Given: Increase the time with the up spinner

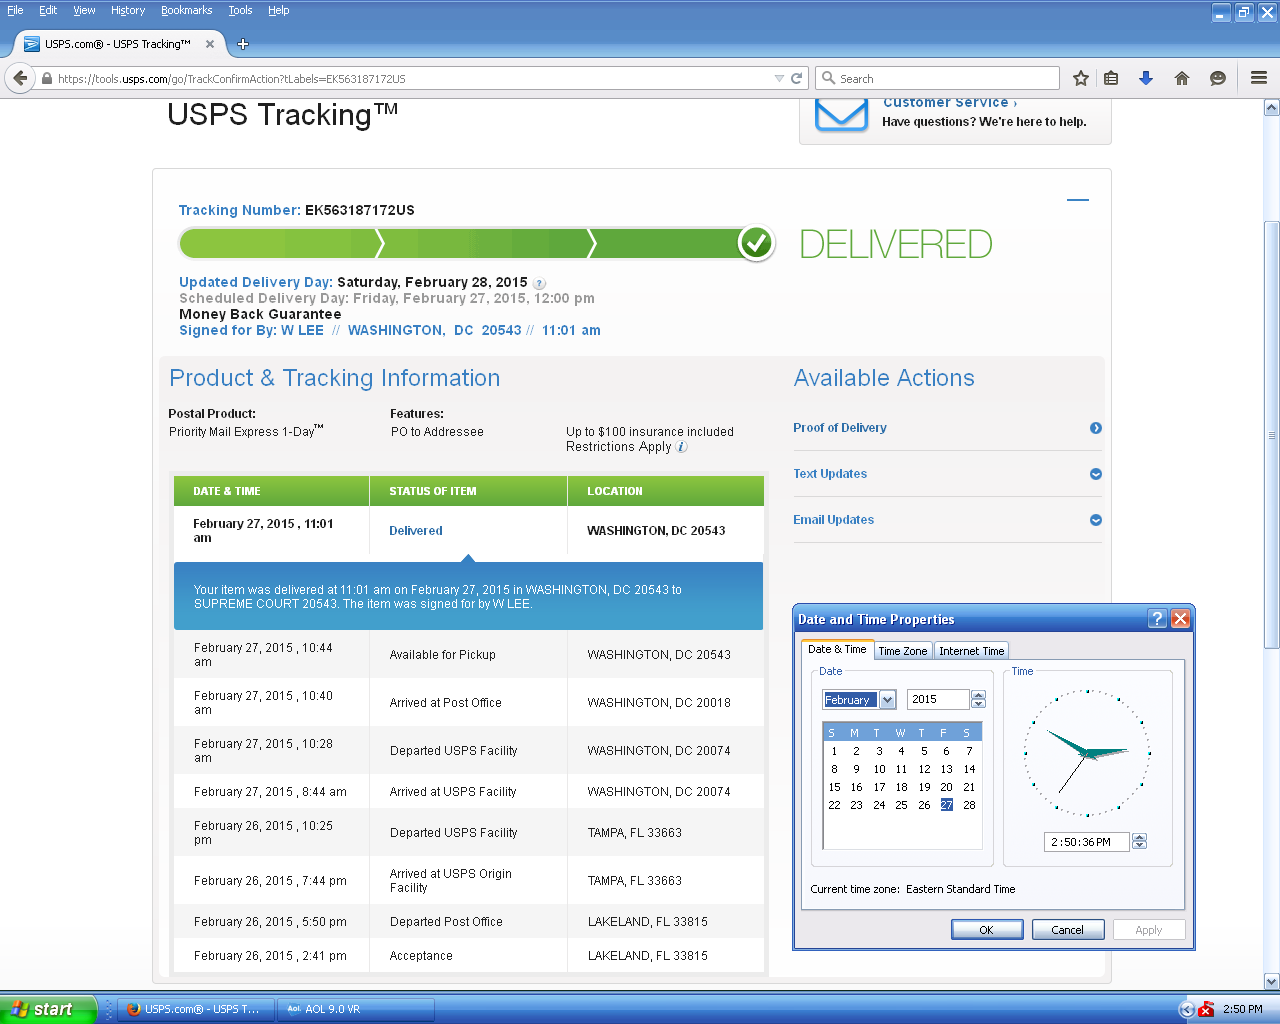Looking at the screenshot, I should click(x=1140, y=838).
